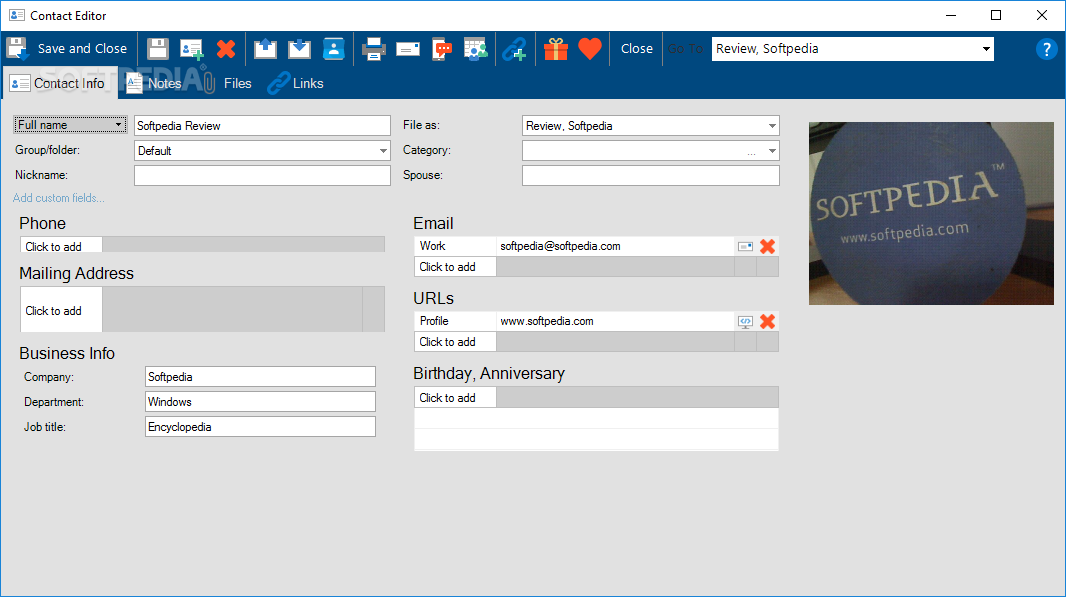Click the Softpedia contact photo

pos(931,214)
